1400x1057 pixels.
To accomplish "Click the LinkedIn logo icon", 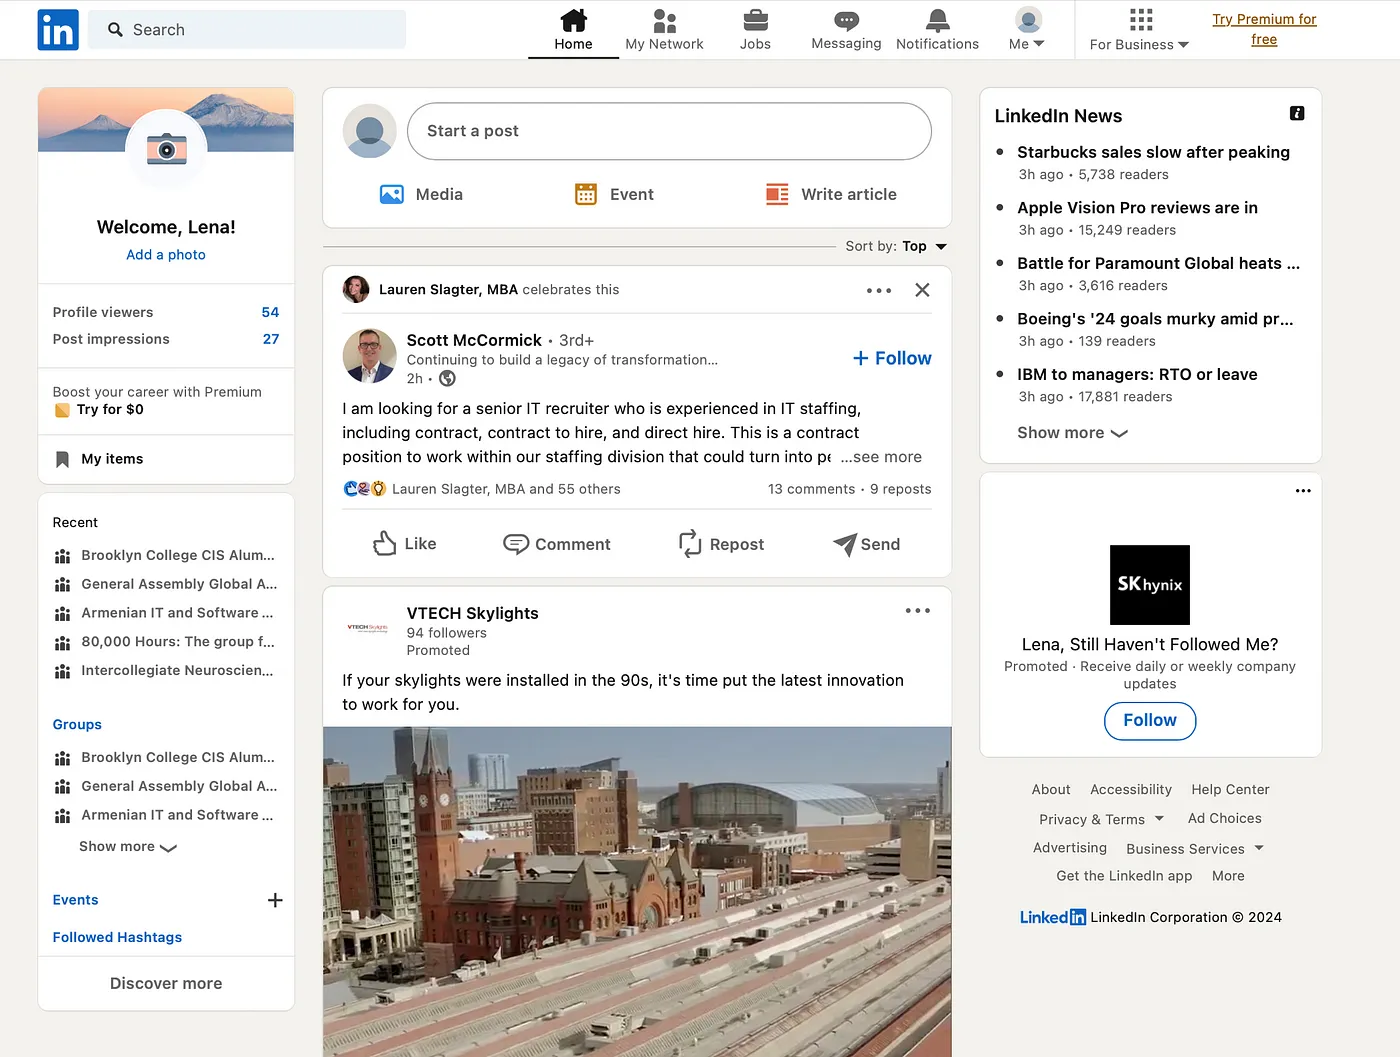I will tap(58, 30).
